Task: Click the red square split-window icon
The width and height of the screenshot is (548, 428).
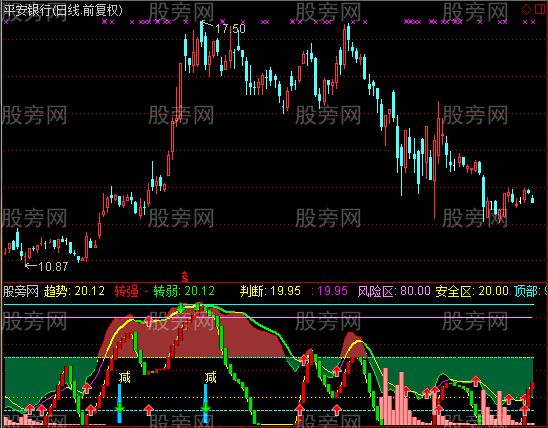Action: (x=540, y=9)
